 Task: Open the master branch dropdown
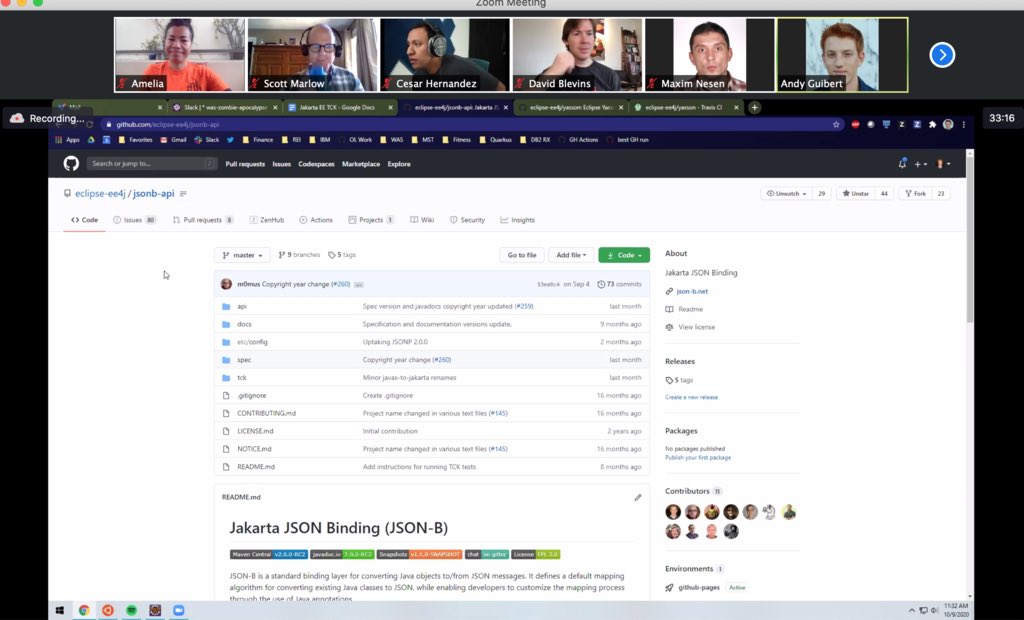point(242,255)
